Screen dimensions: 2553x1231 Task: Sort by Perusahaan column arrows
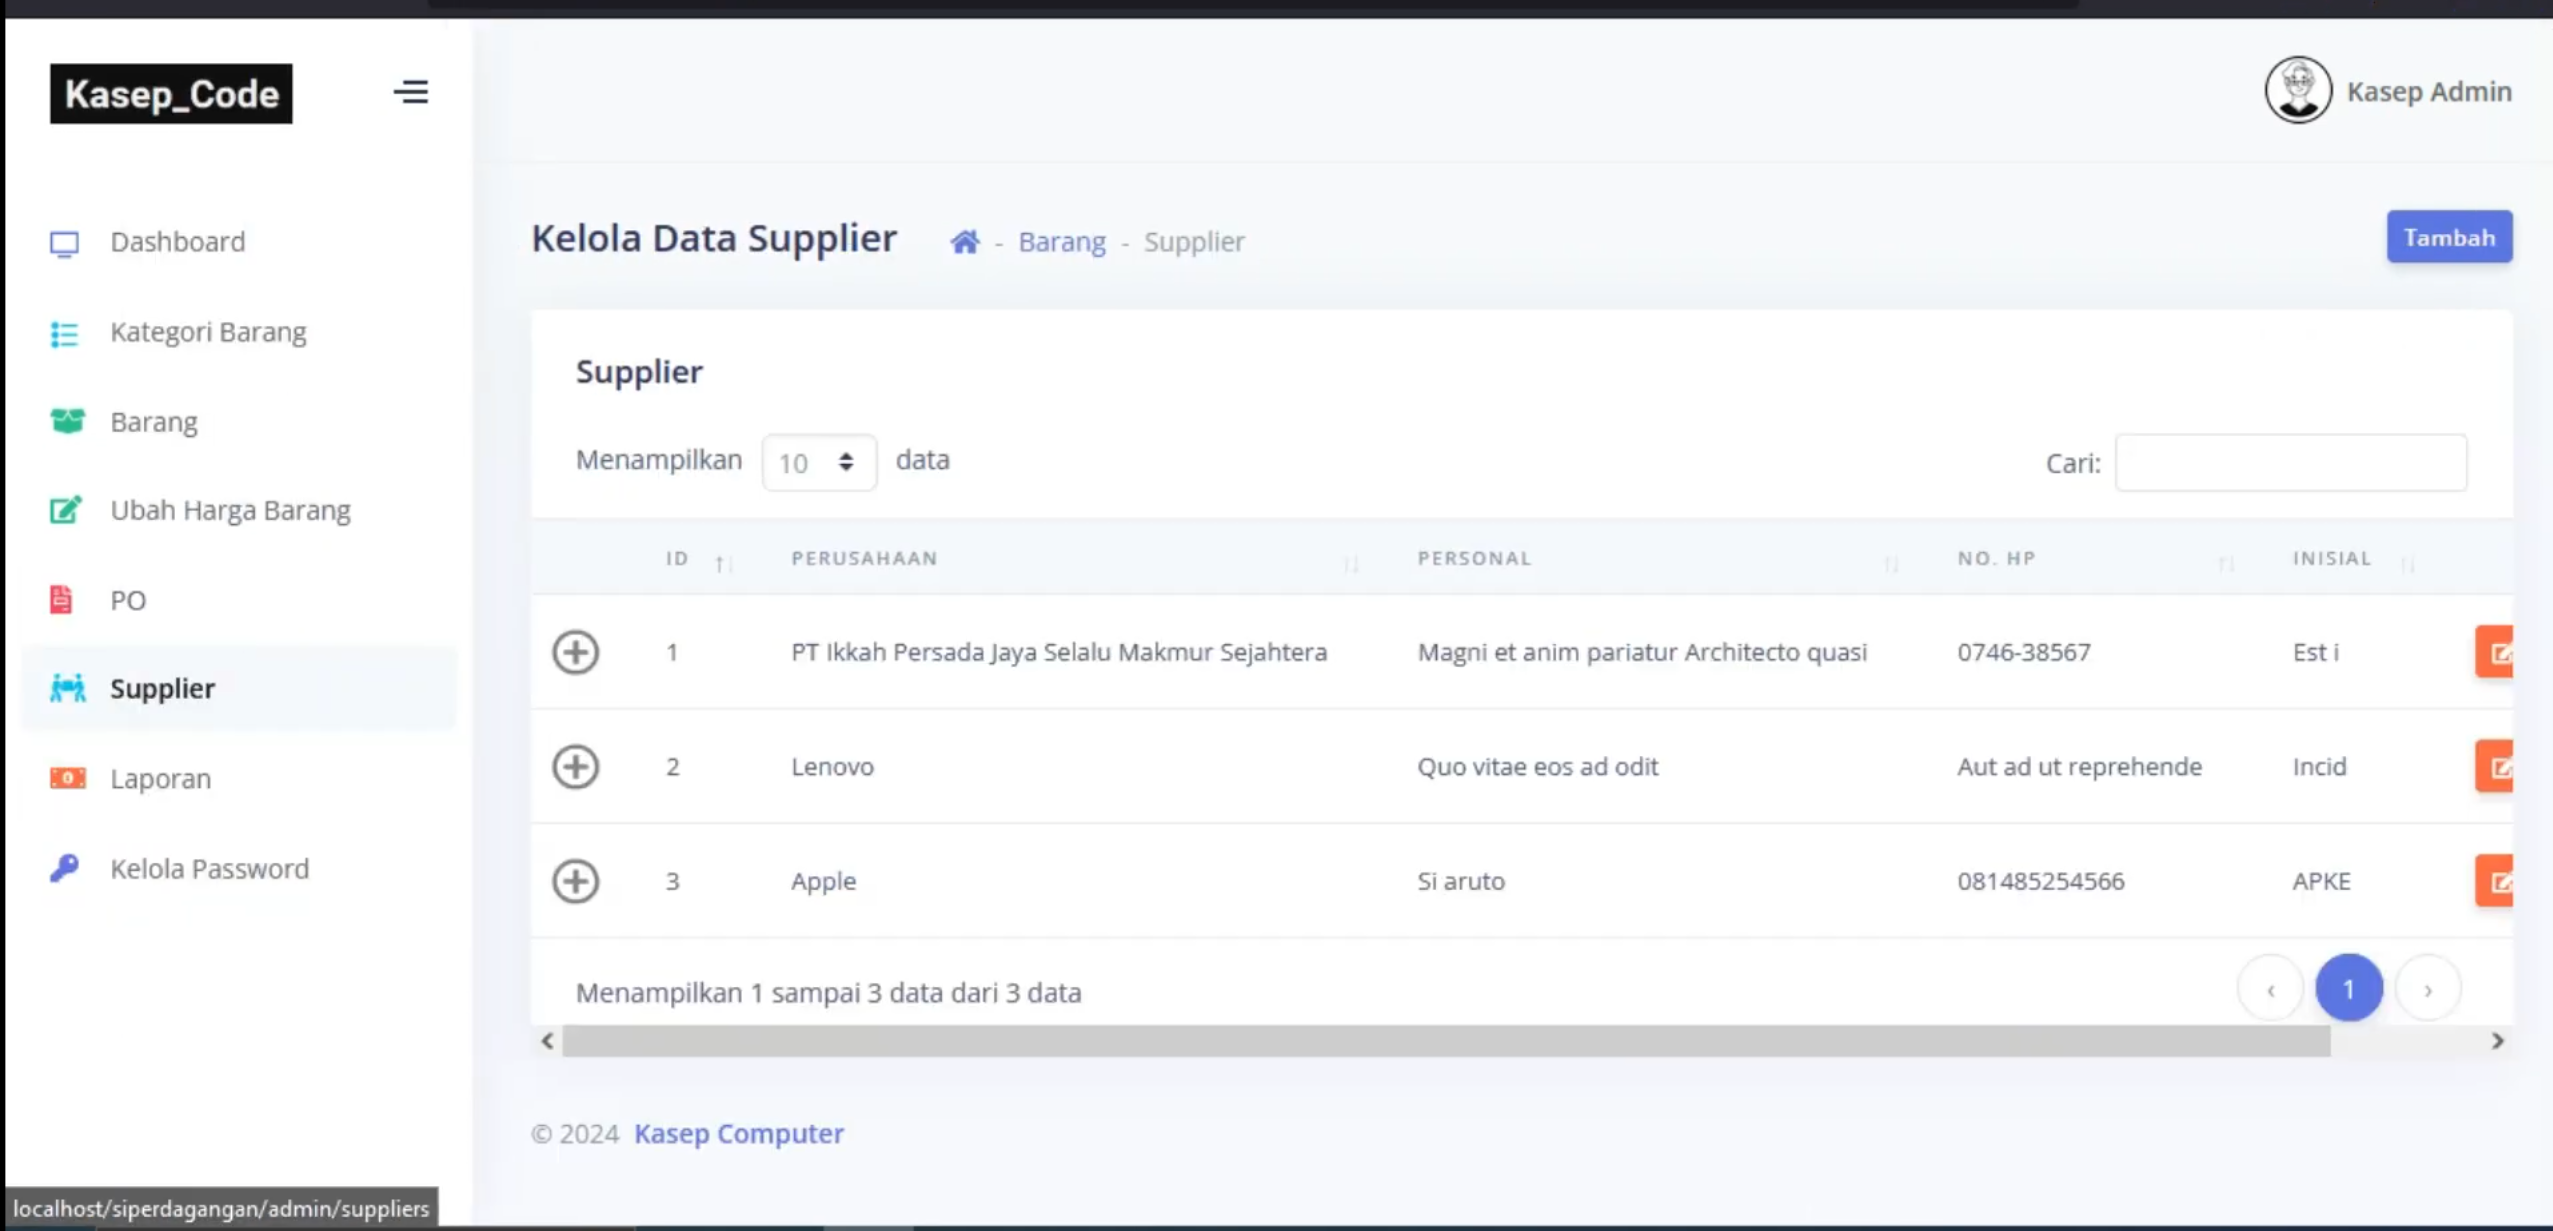[1352, 563]
